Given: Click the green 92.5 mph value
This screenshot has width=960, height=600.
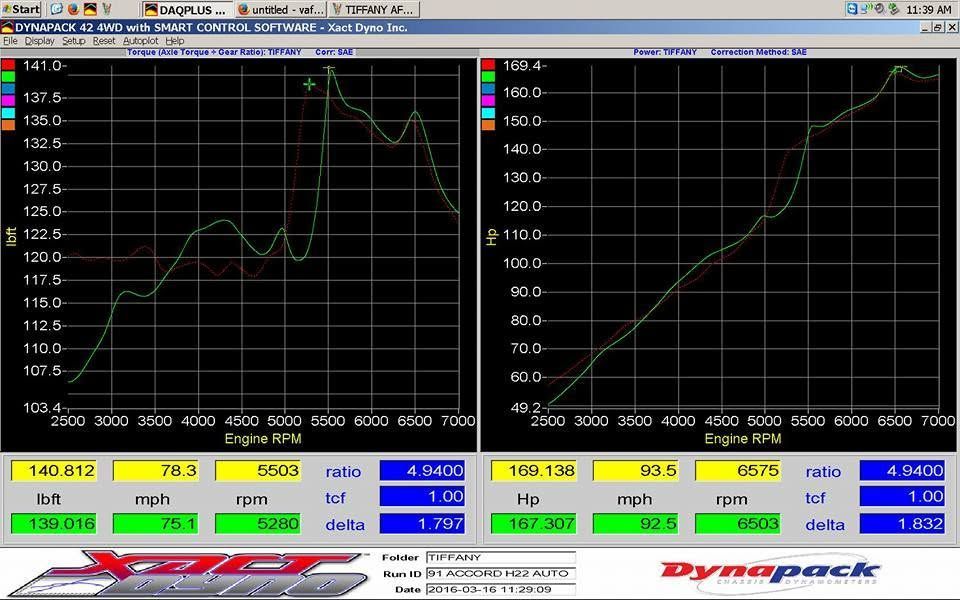Looking at the screenshot, I should pyautogui.click(x=636, y=523).
